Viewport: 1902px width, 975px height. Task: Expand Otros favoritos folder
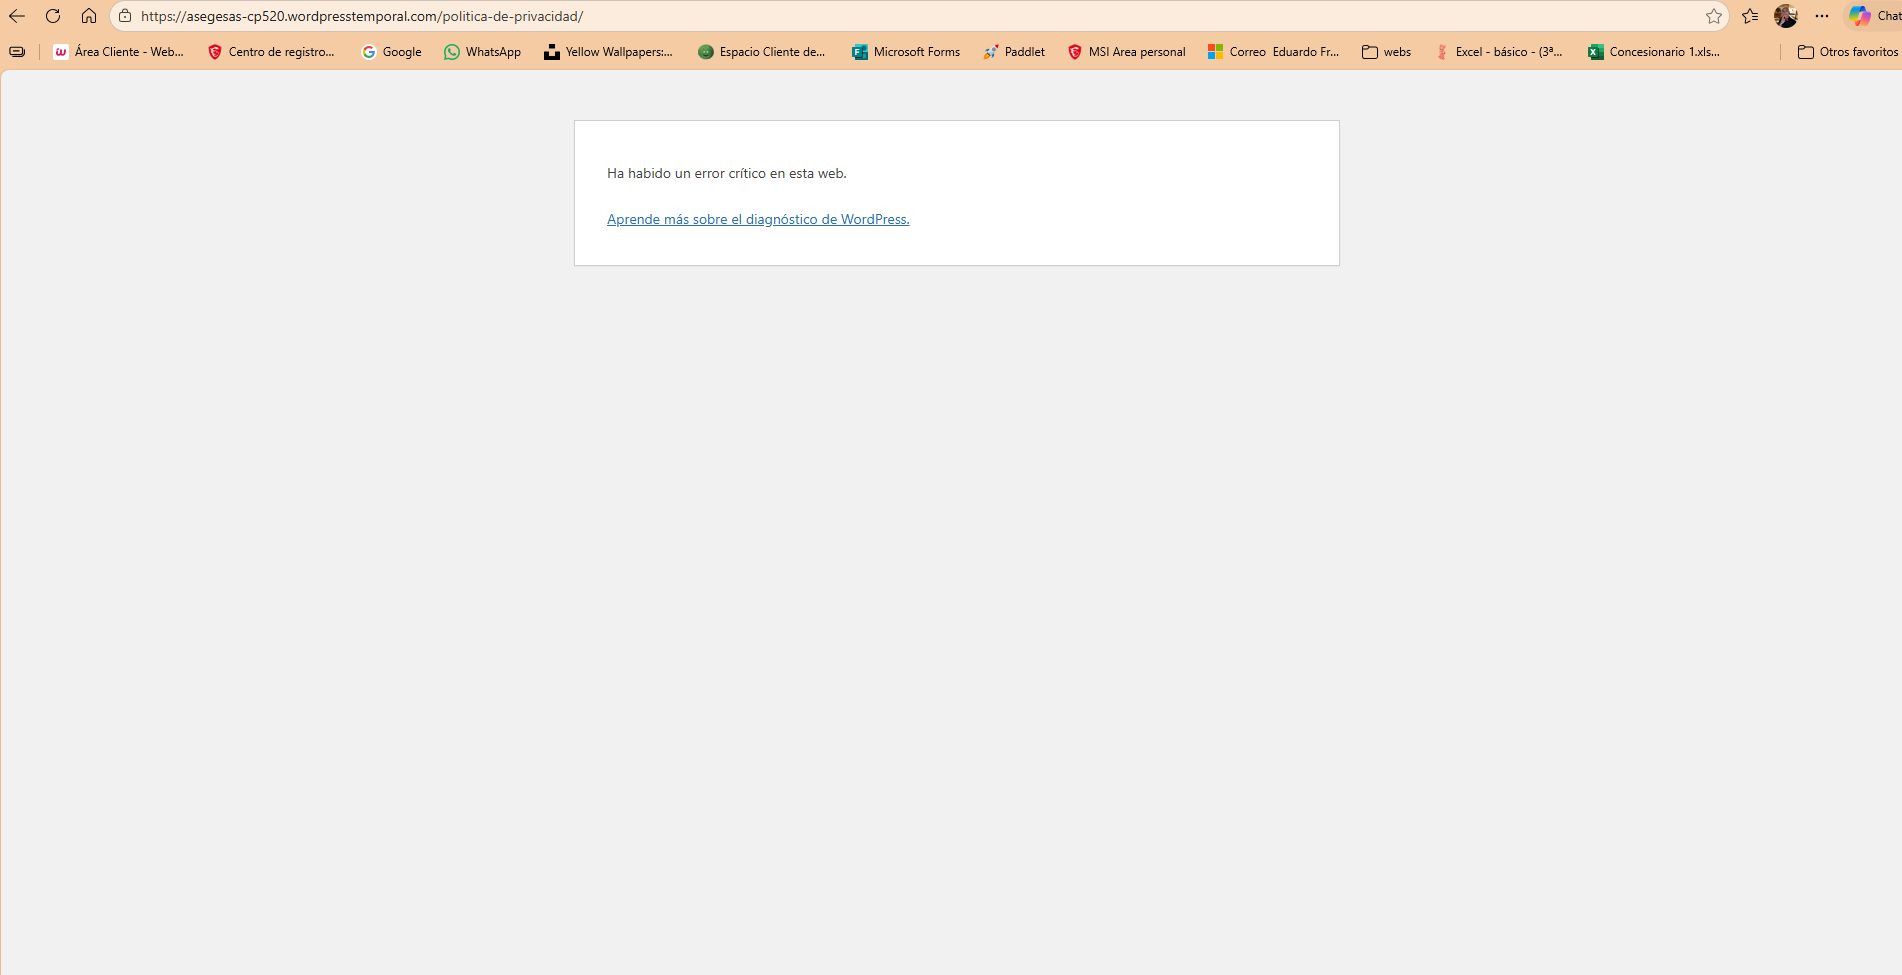click(1847, 52)
